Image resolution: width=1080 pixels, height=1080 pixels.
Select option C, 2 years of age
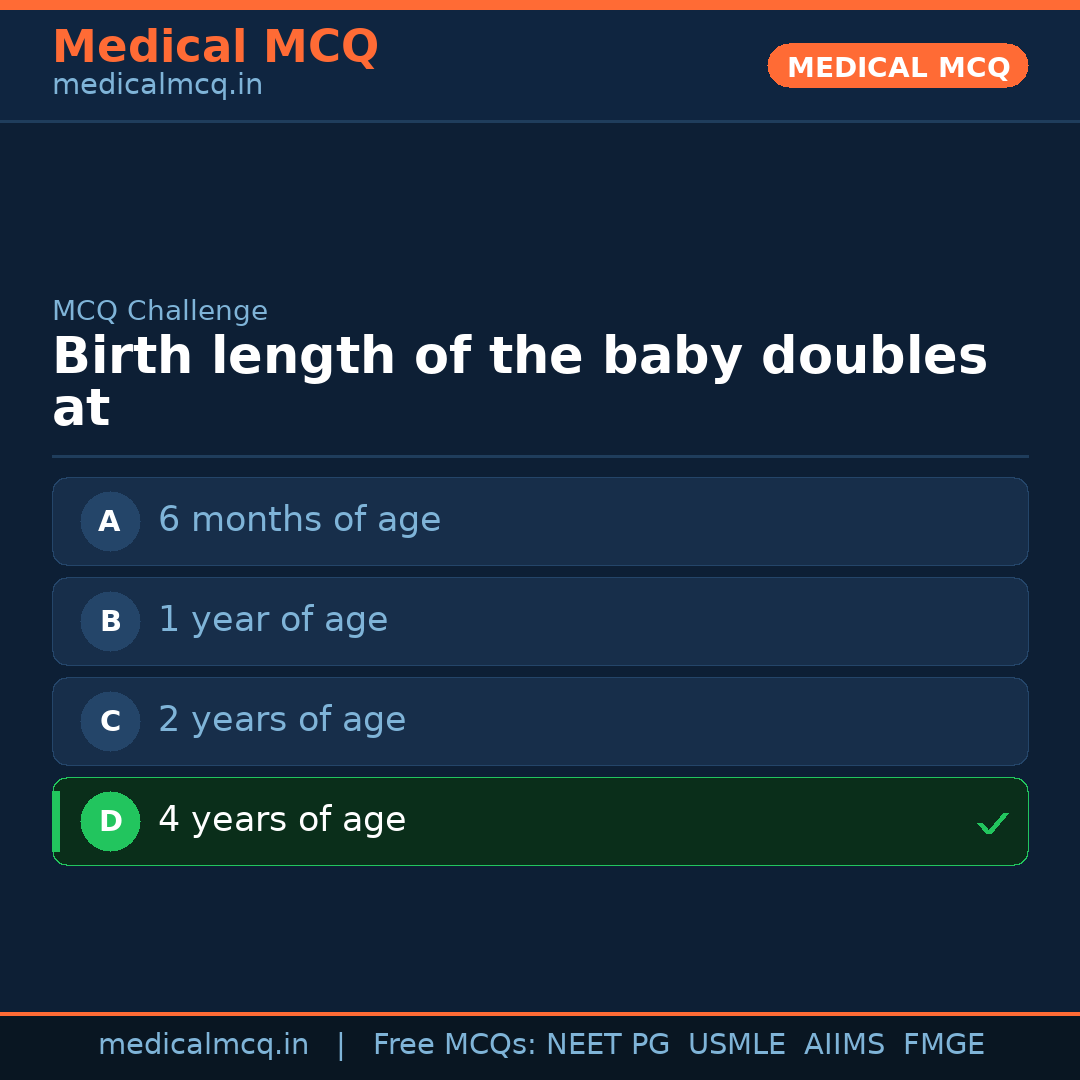coord(540,721)
